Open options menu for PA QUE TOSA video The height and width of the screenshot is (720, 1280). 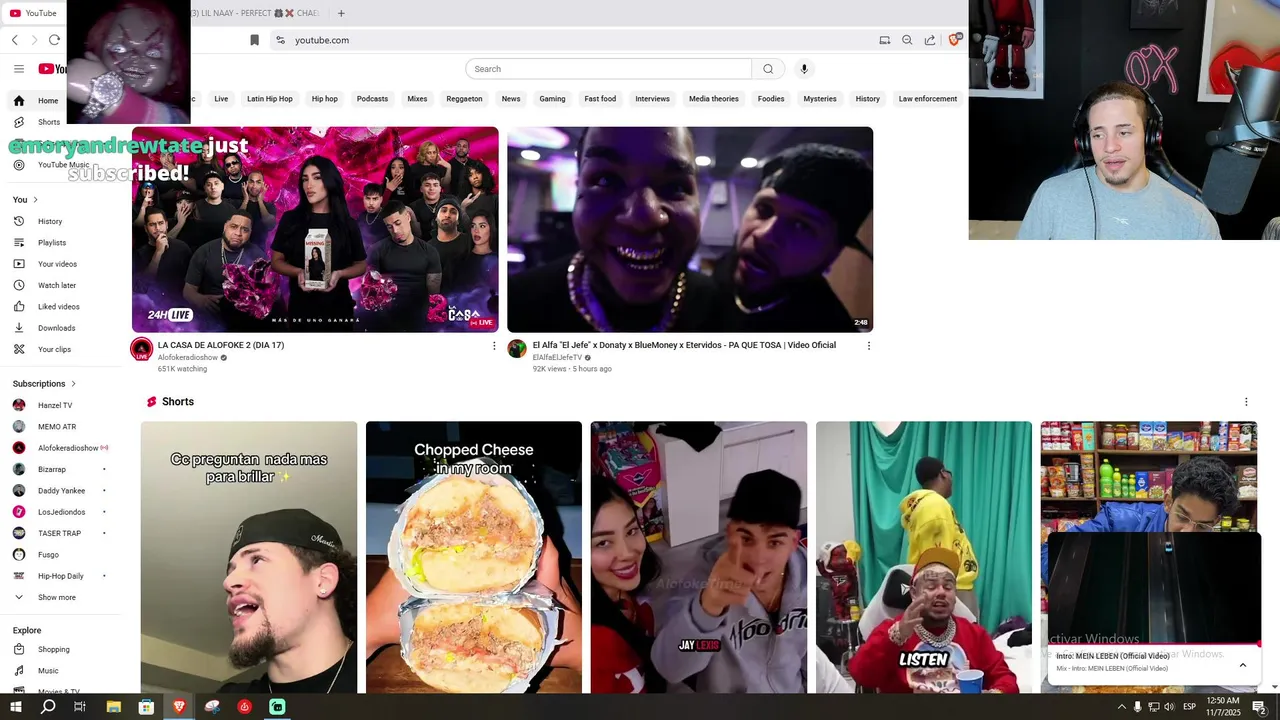(x=868, y=346)
